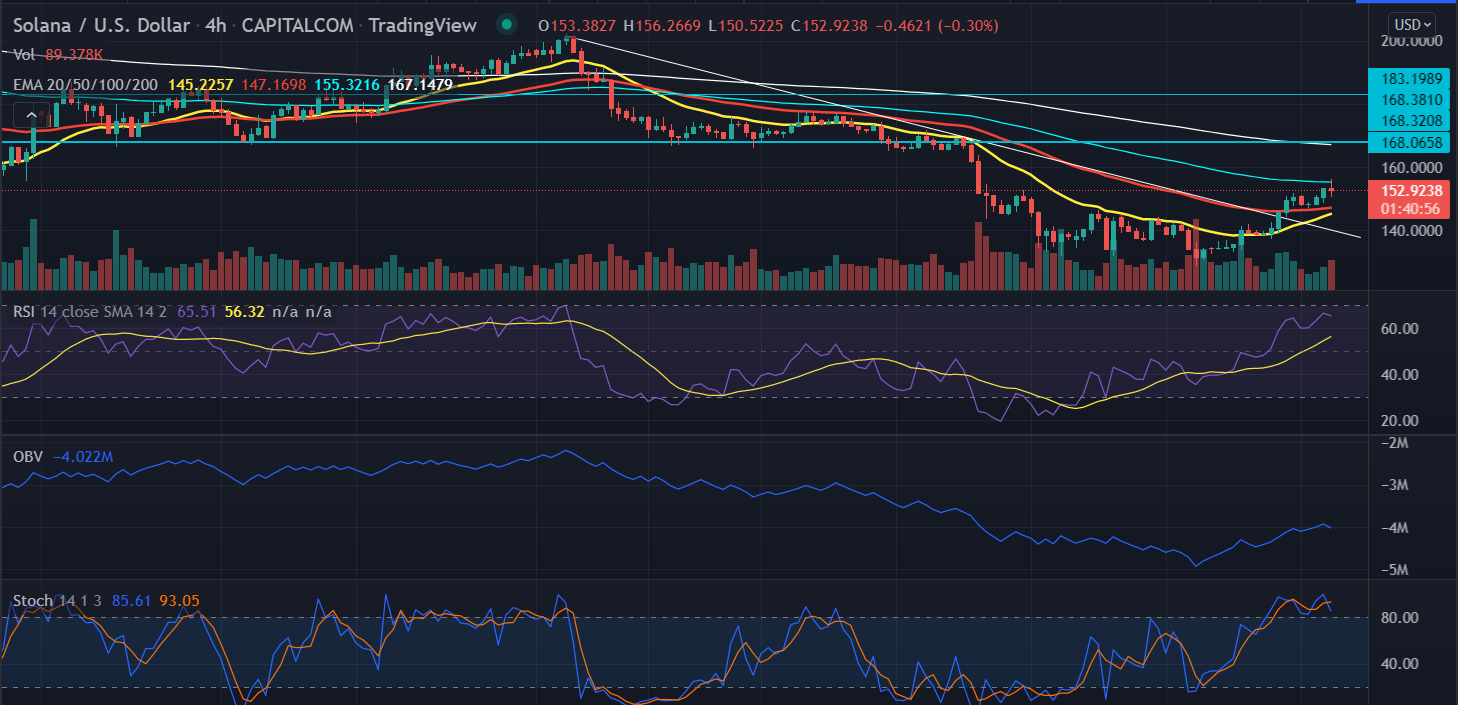Click the green market status dot
This screenshot has height=705, width=1458.
pos(508,25)
